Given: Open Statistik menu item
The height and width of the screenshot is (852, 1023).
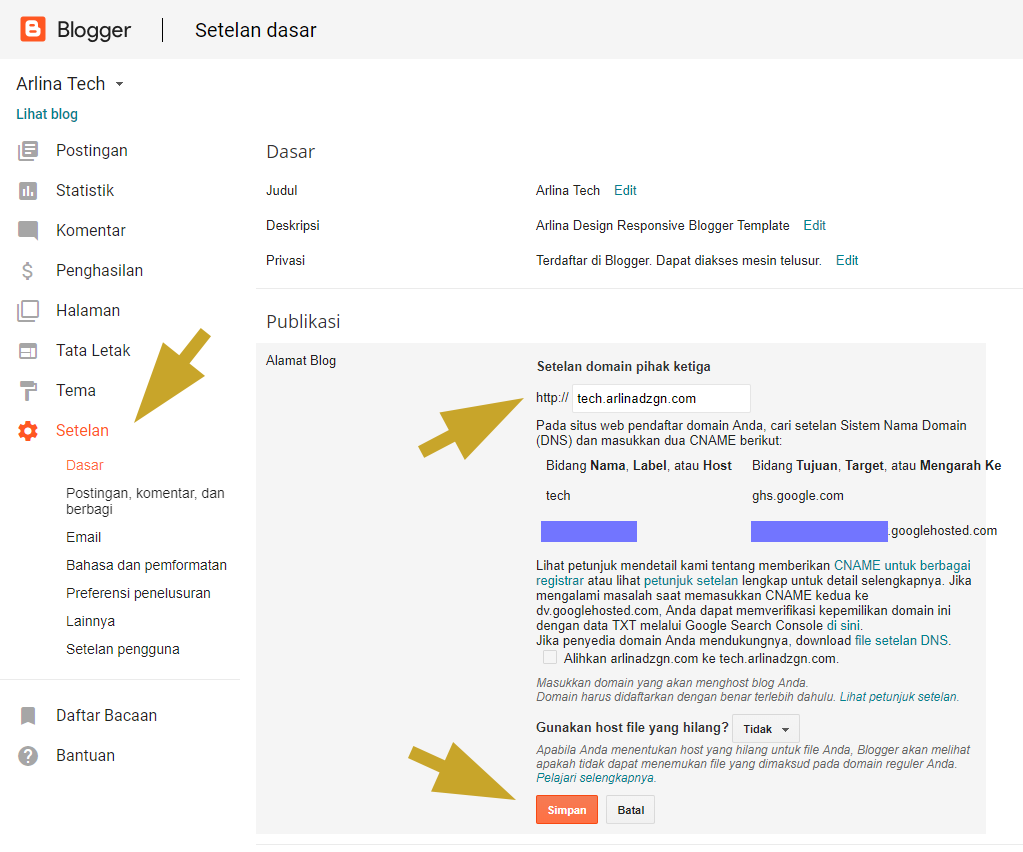Looking at the screenshot, I should 85,190.
